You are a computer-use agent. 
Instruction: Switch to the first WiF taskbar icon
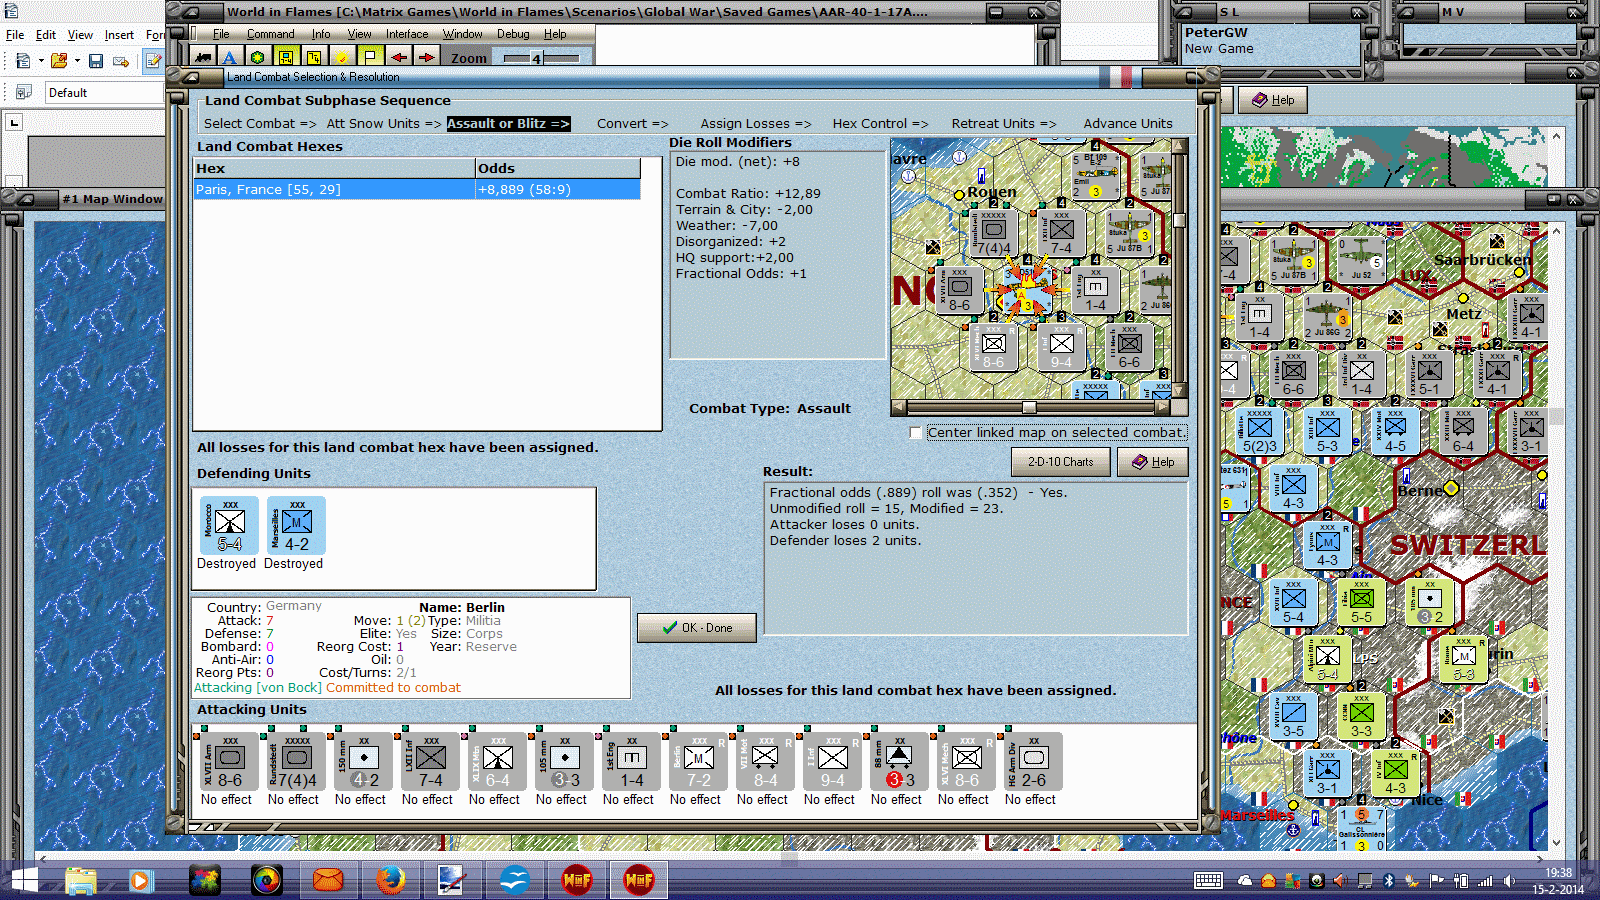[x=577, y=880]
